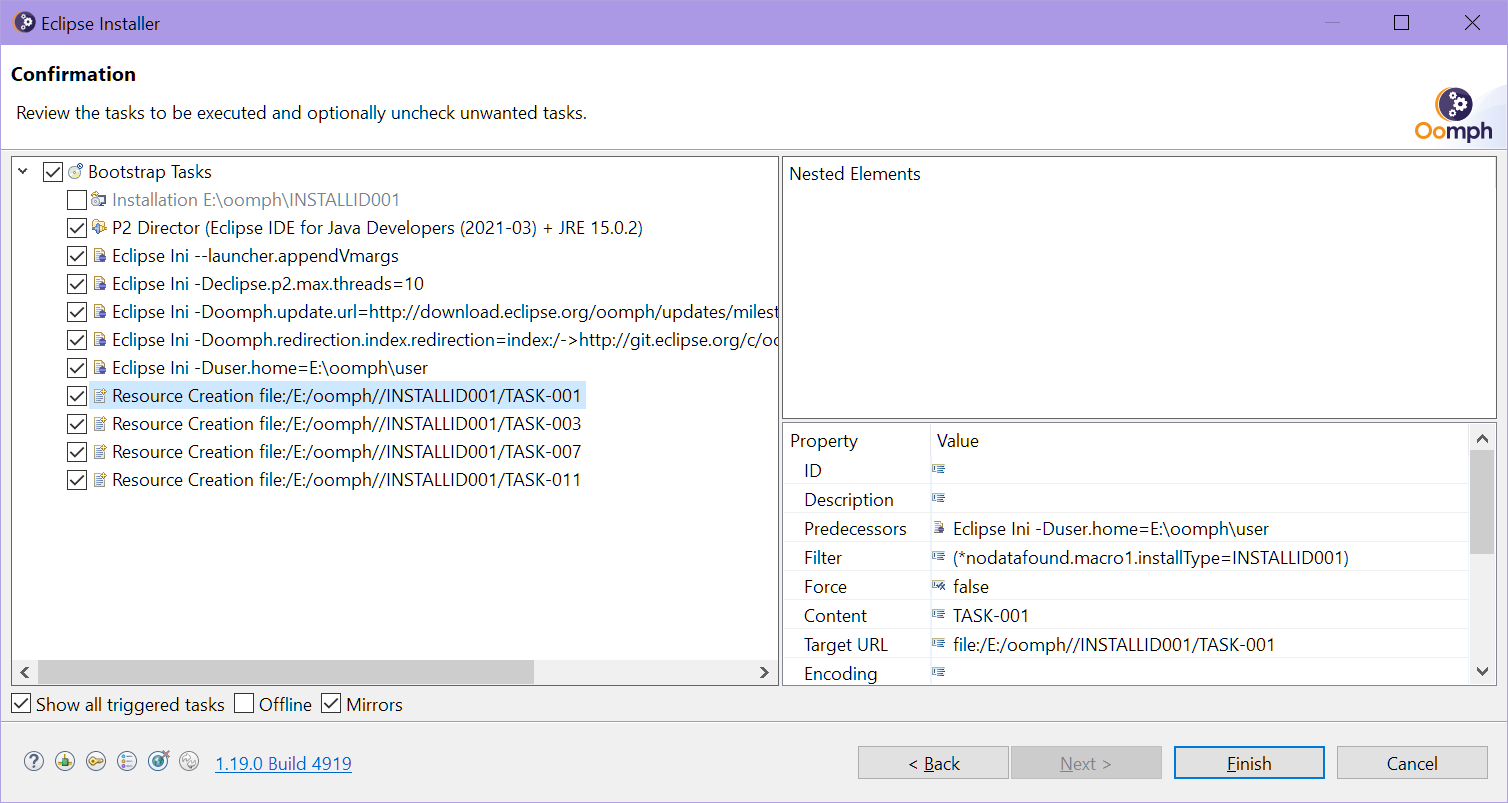Screen dimensions: 1508x803
Task: Click the --launcher.appendVmargs row icon
Action: tap(99, 256)
